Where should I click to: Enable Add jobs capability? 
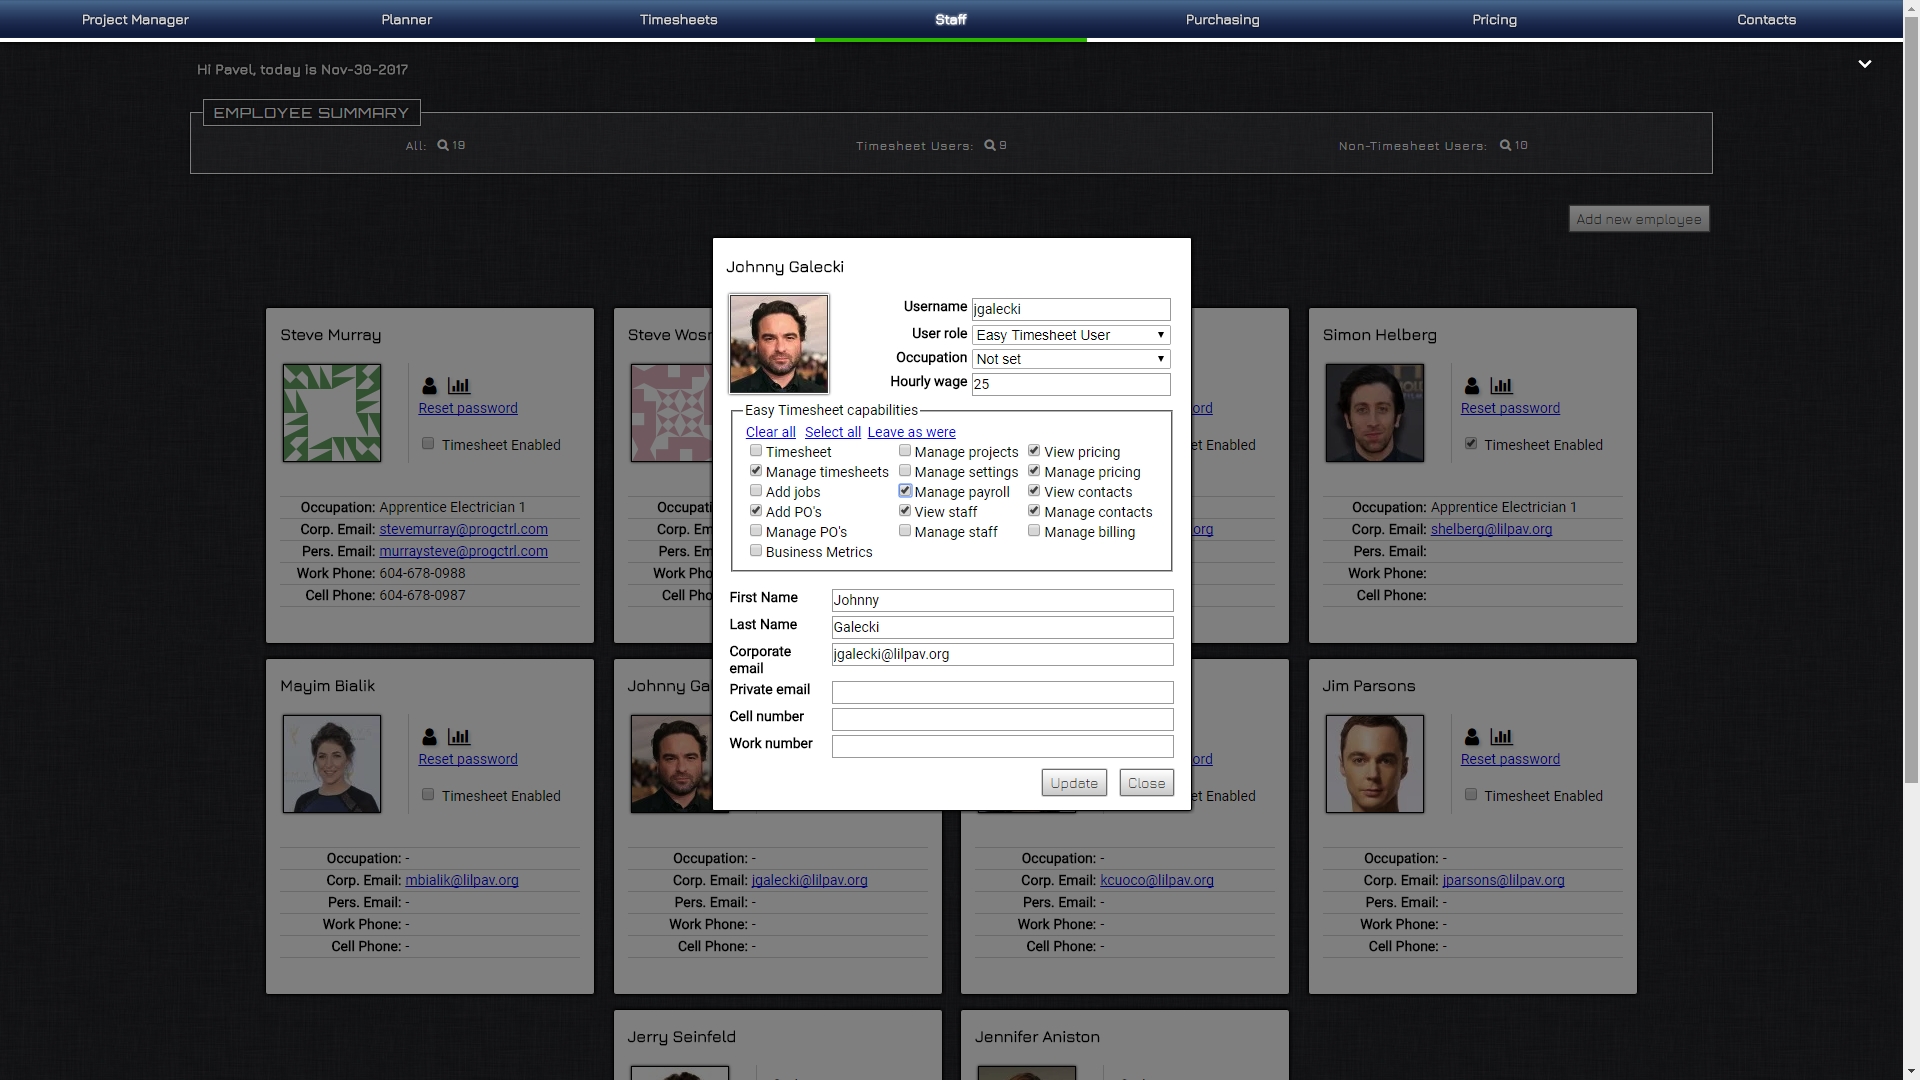point(756,491)
